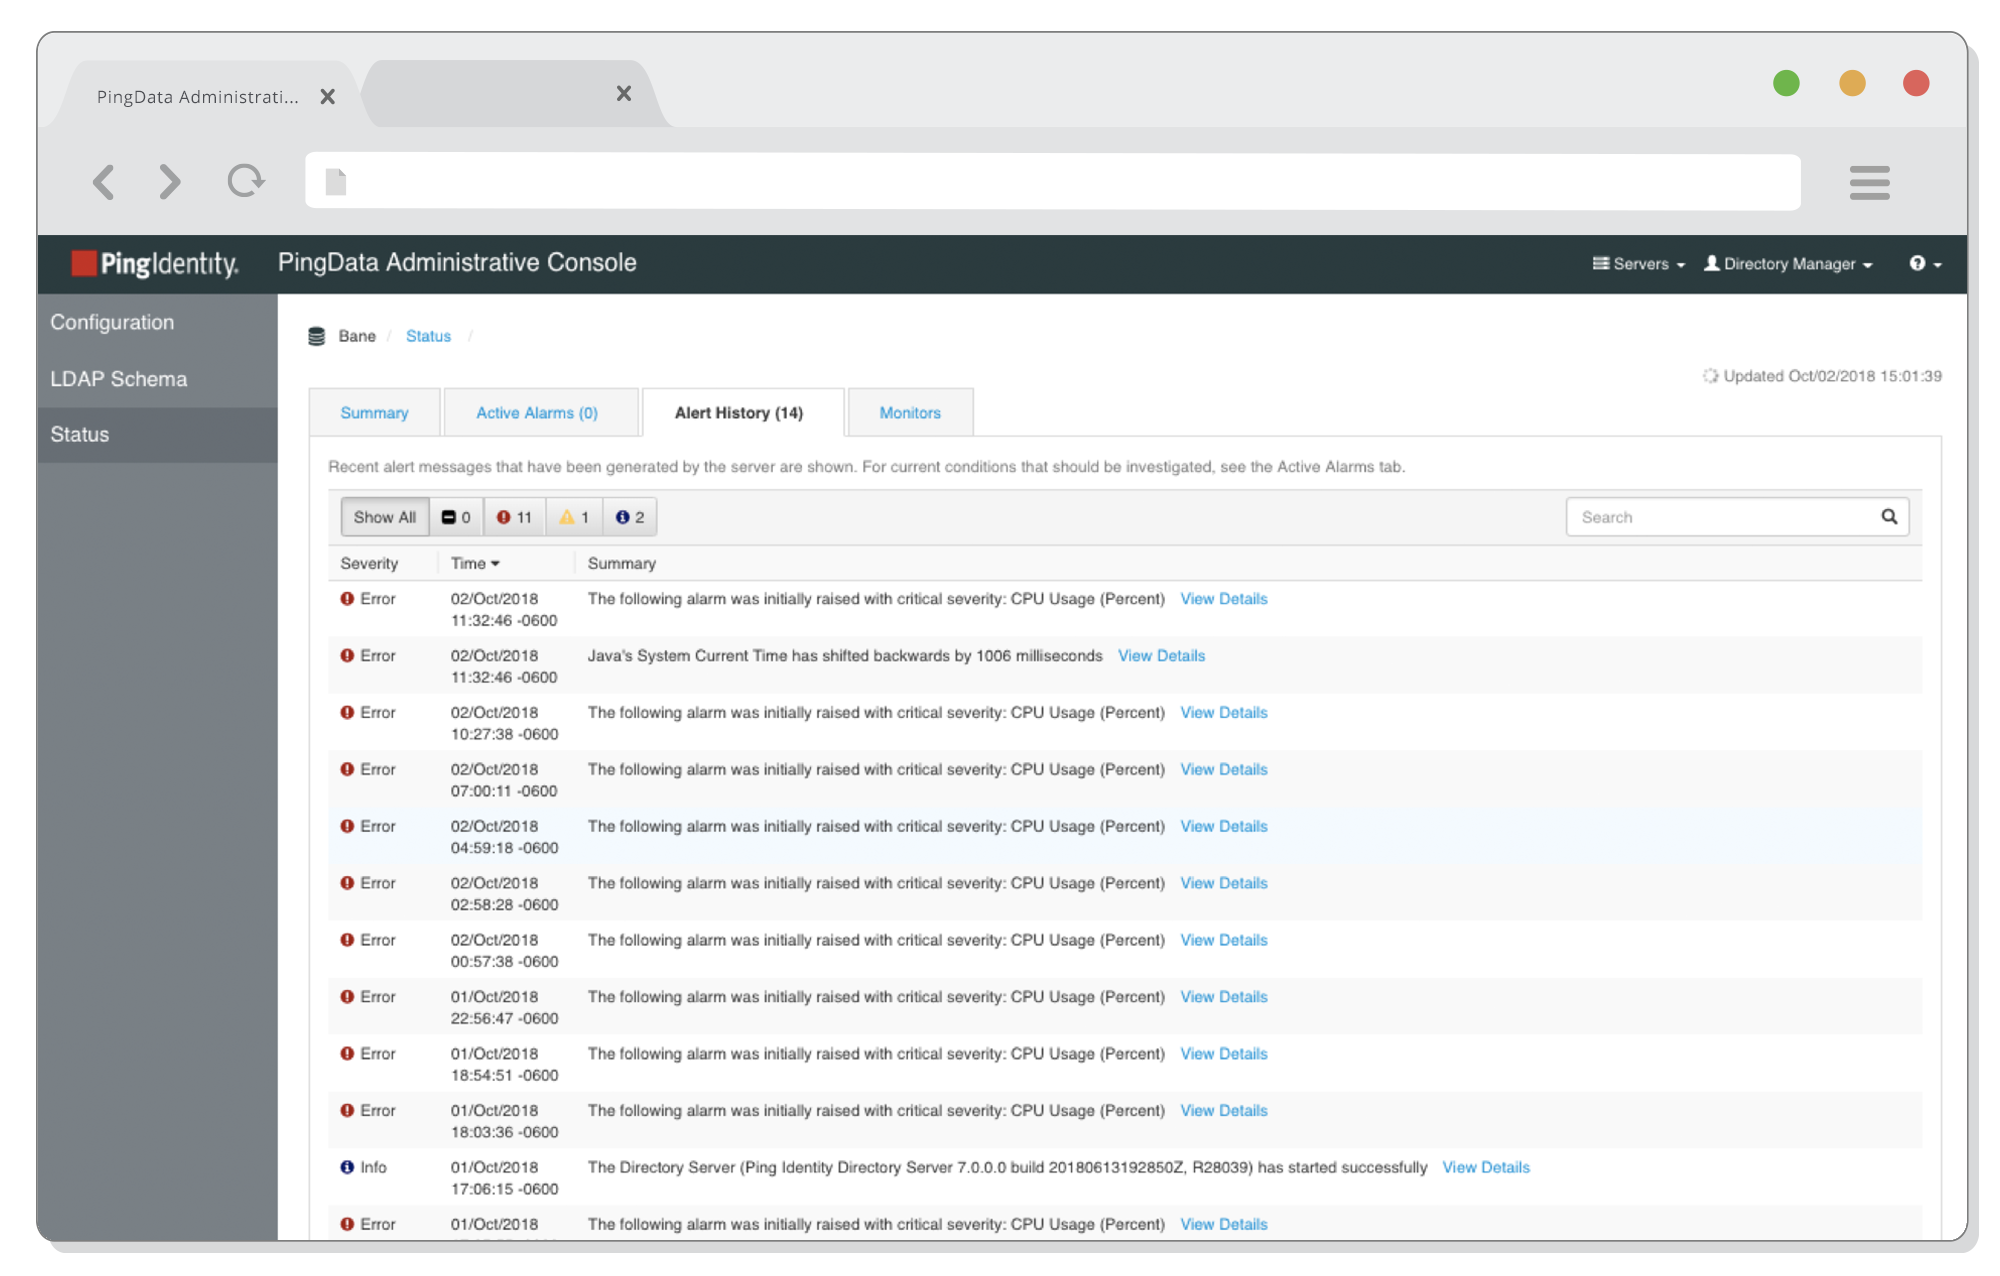Viewport: 2000px width, 1276px height.
Task: Open the Monitors tab
Action: tap(910, 413)
